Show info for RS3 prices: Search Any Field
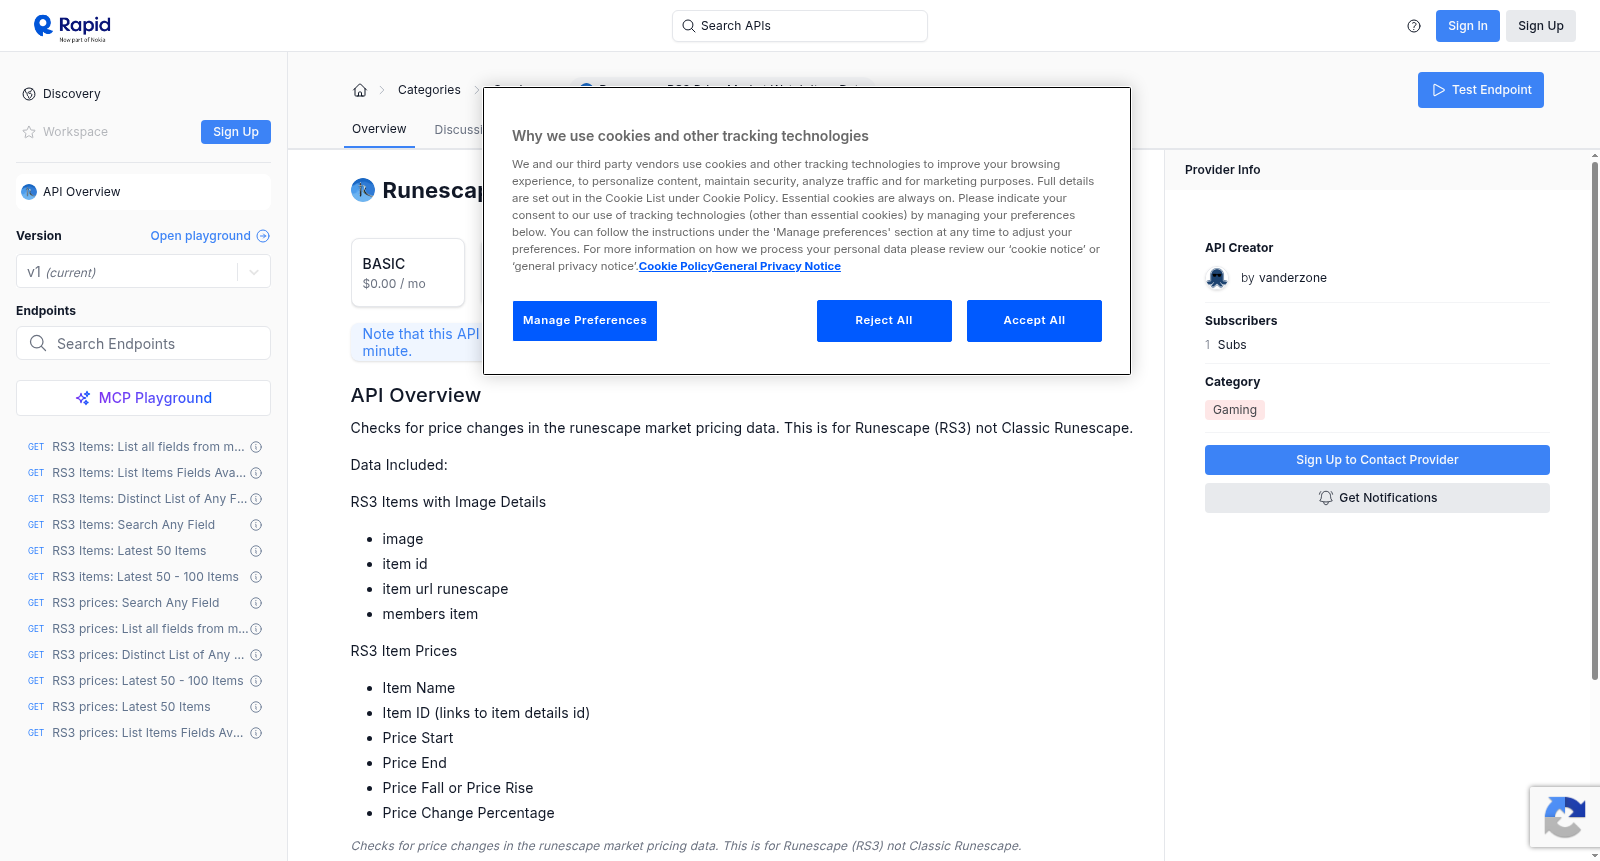 256,603
